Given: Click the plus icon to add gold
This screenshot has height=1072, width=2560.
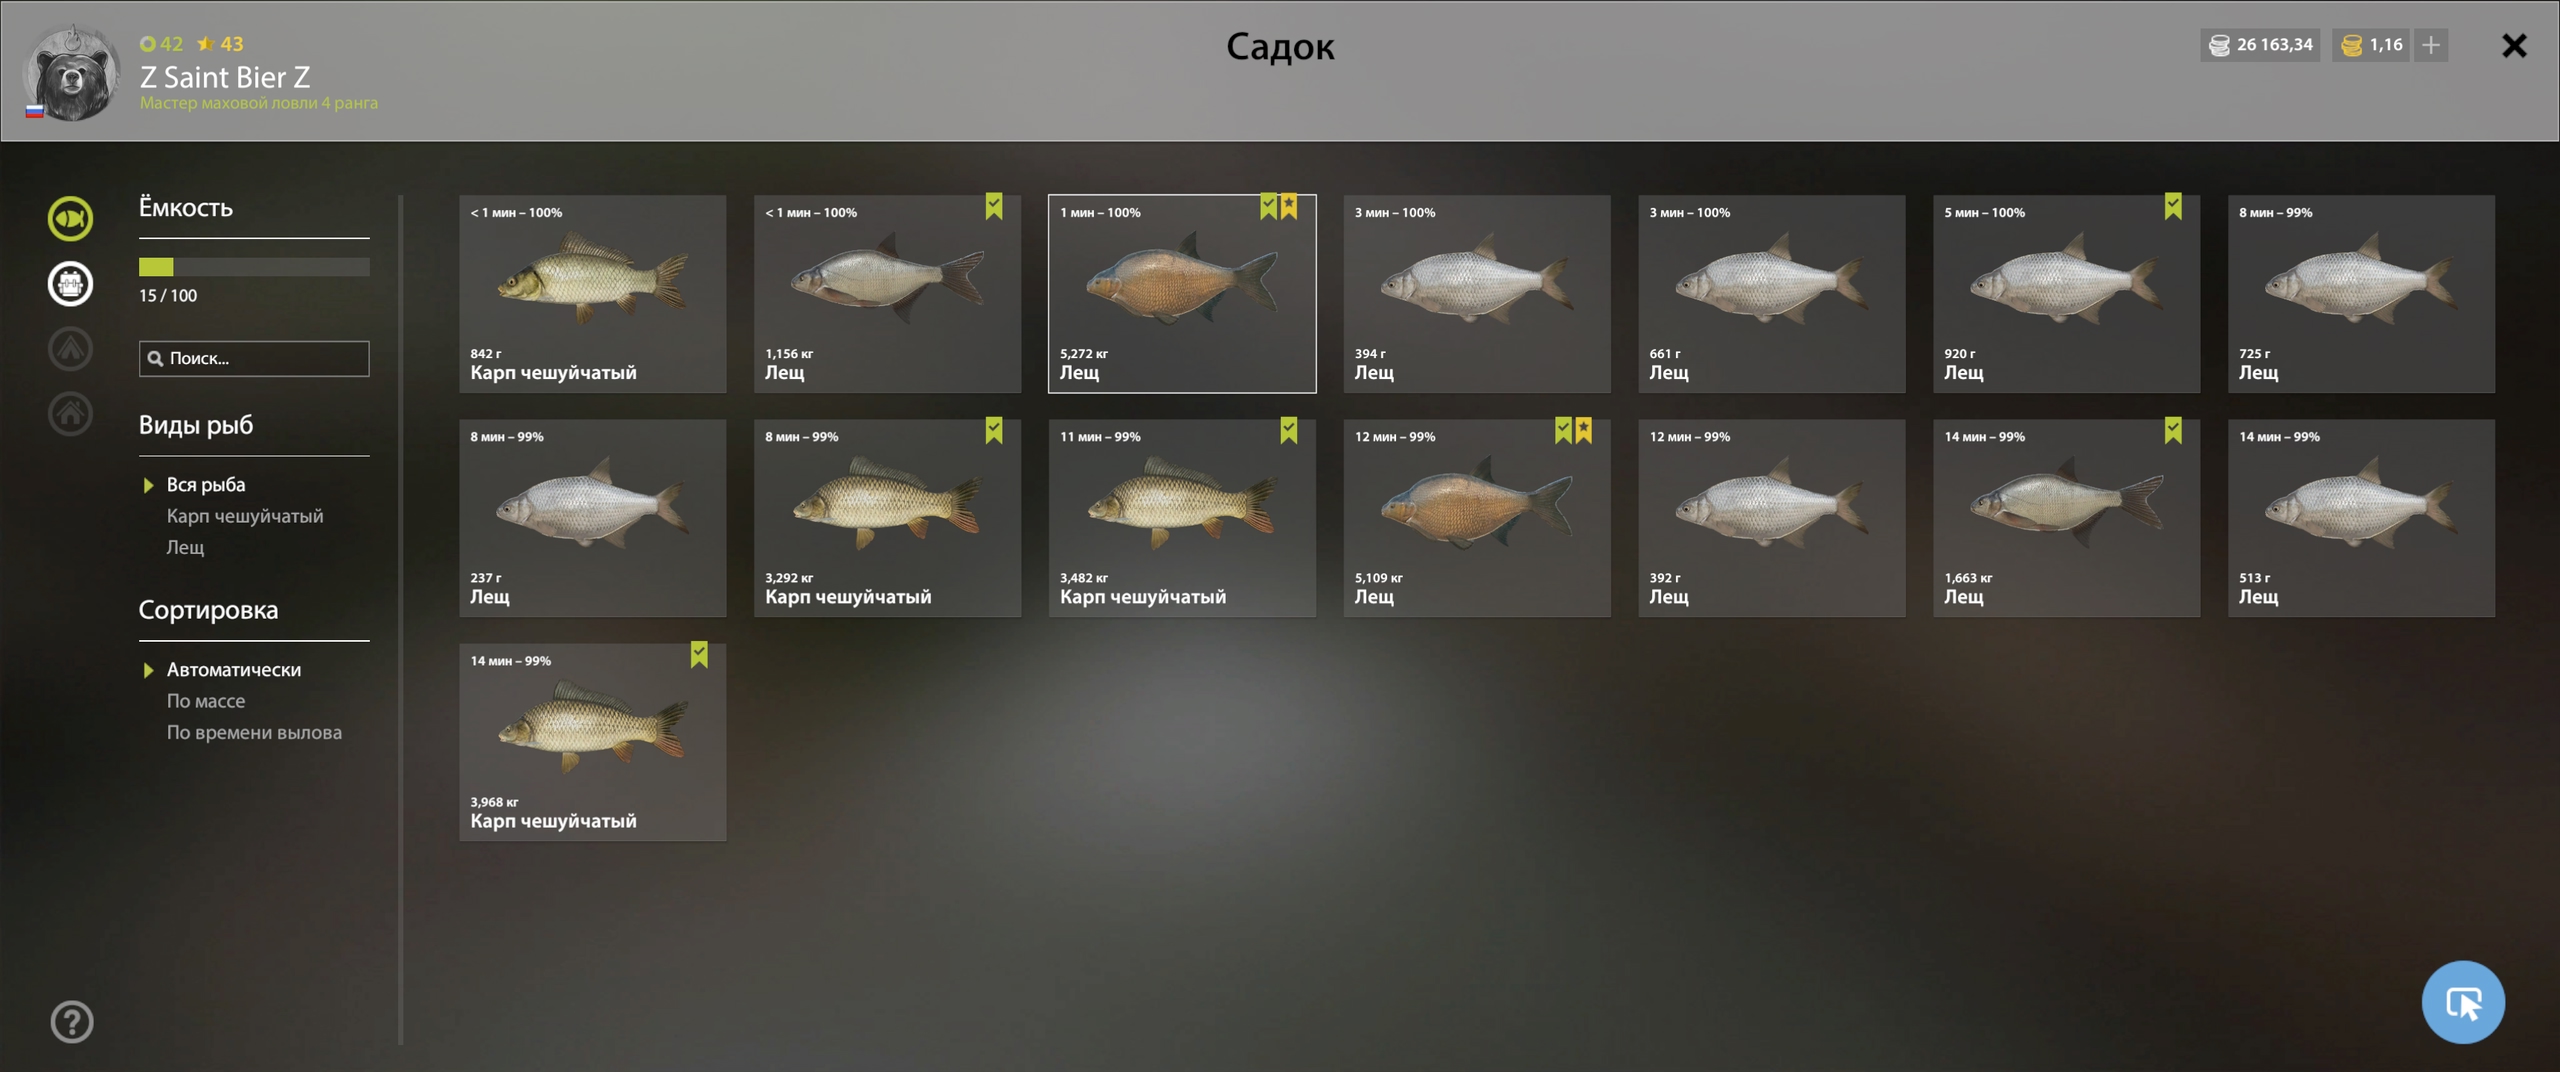Looking at the screenshot, I should 2431,45.
